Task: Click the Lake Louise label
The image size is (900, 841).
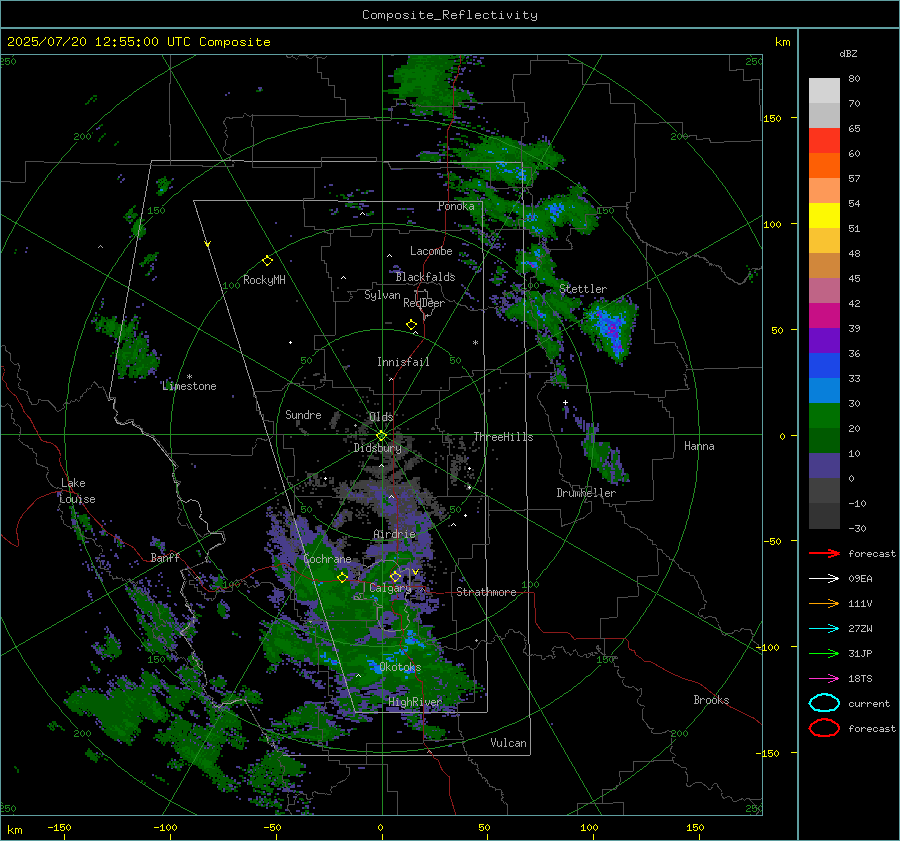Action: point(77,491)
